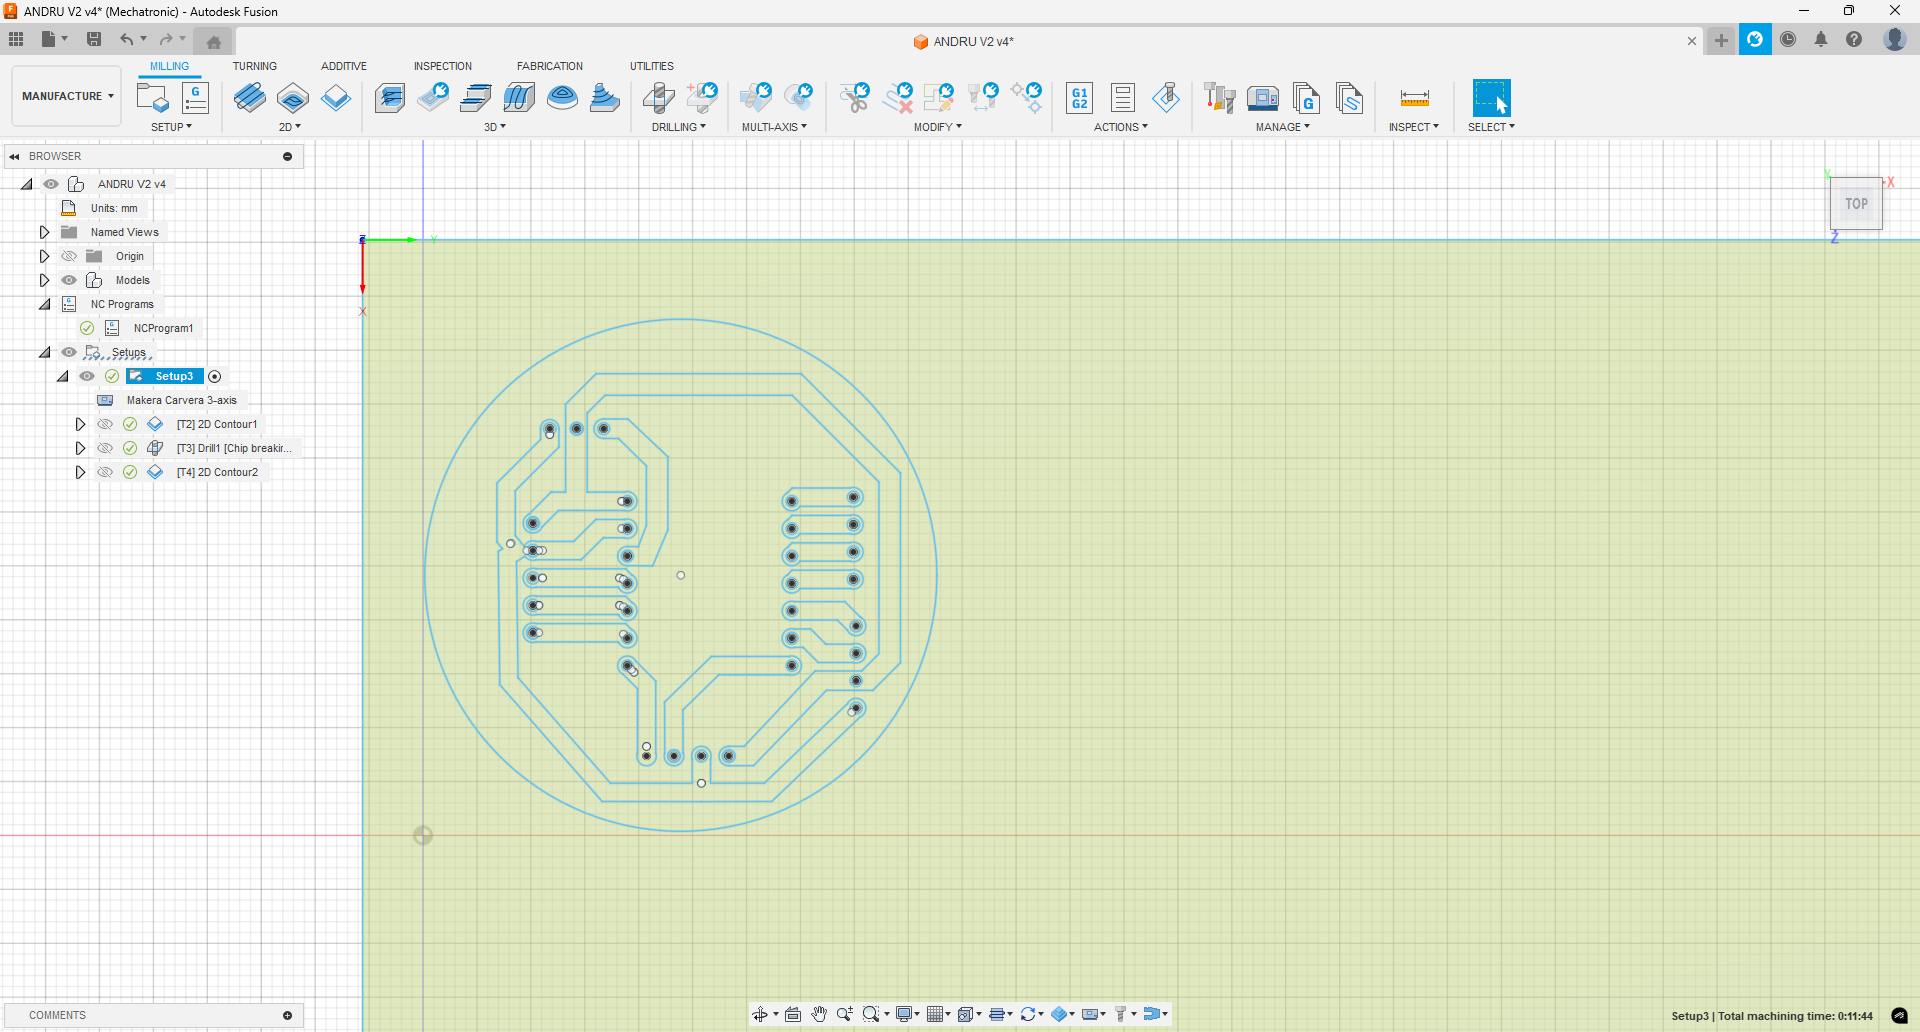Screen dimensions: 1920x1032
Task: Expand the [T2] 2D Contour1 operation
Action: (x=80, y=424)
